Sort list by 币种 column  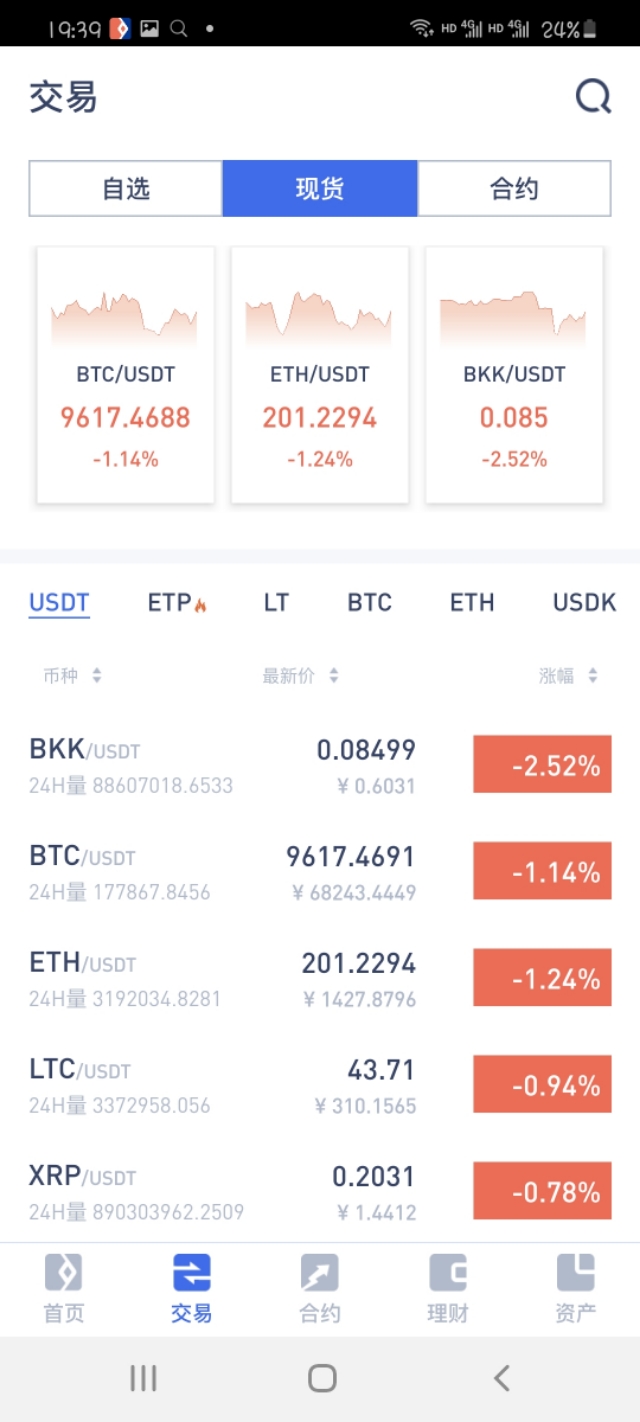72,676
